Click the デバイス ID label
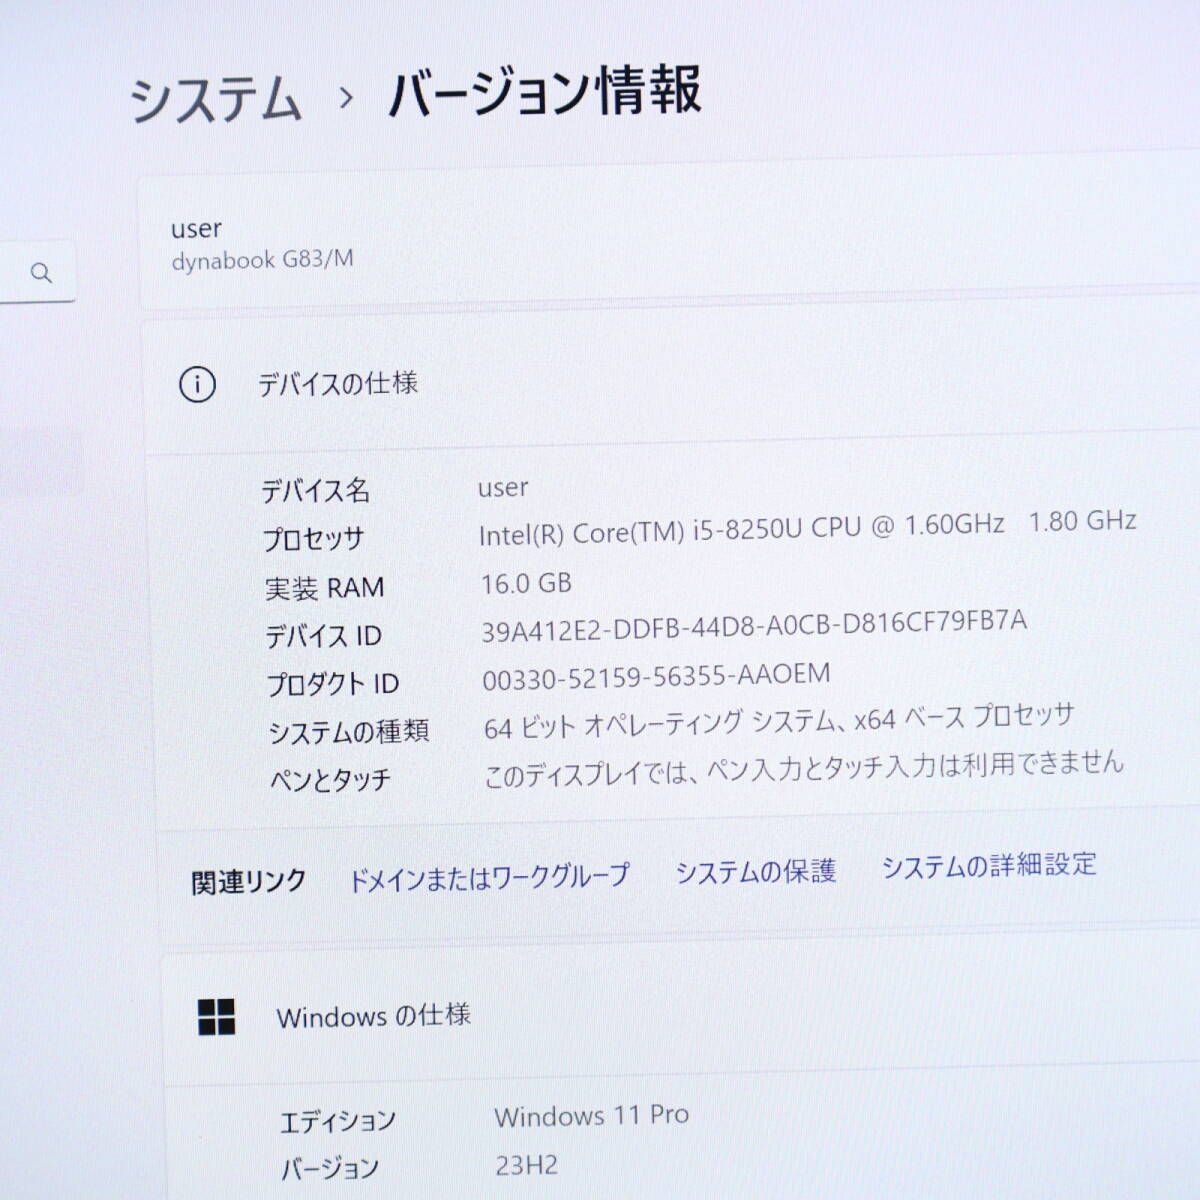Viewport: 1200px width, 1200px height. pyautogui.click(x=324, y=636)
